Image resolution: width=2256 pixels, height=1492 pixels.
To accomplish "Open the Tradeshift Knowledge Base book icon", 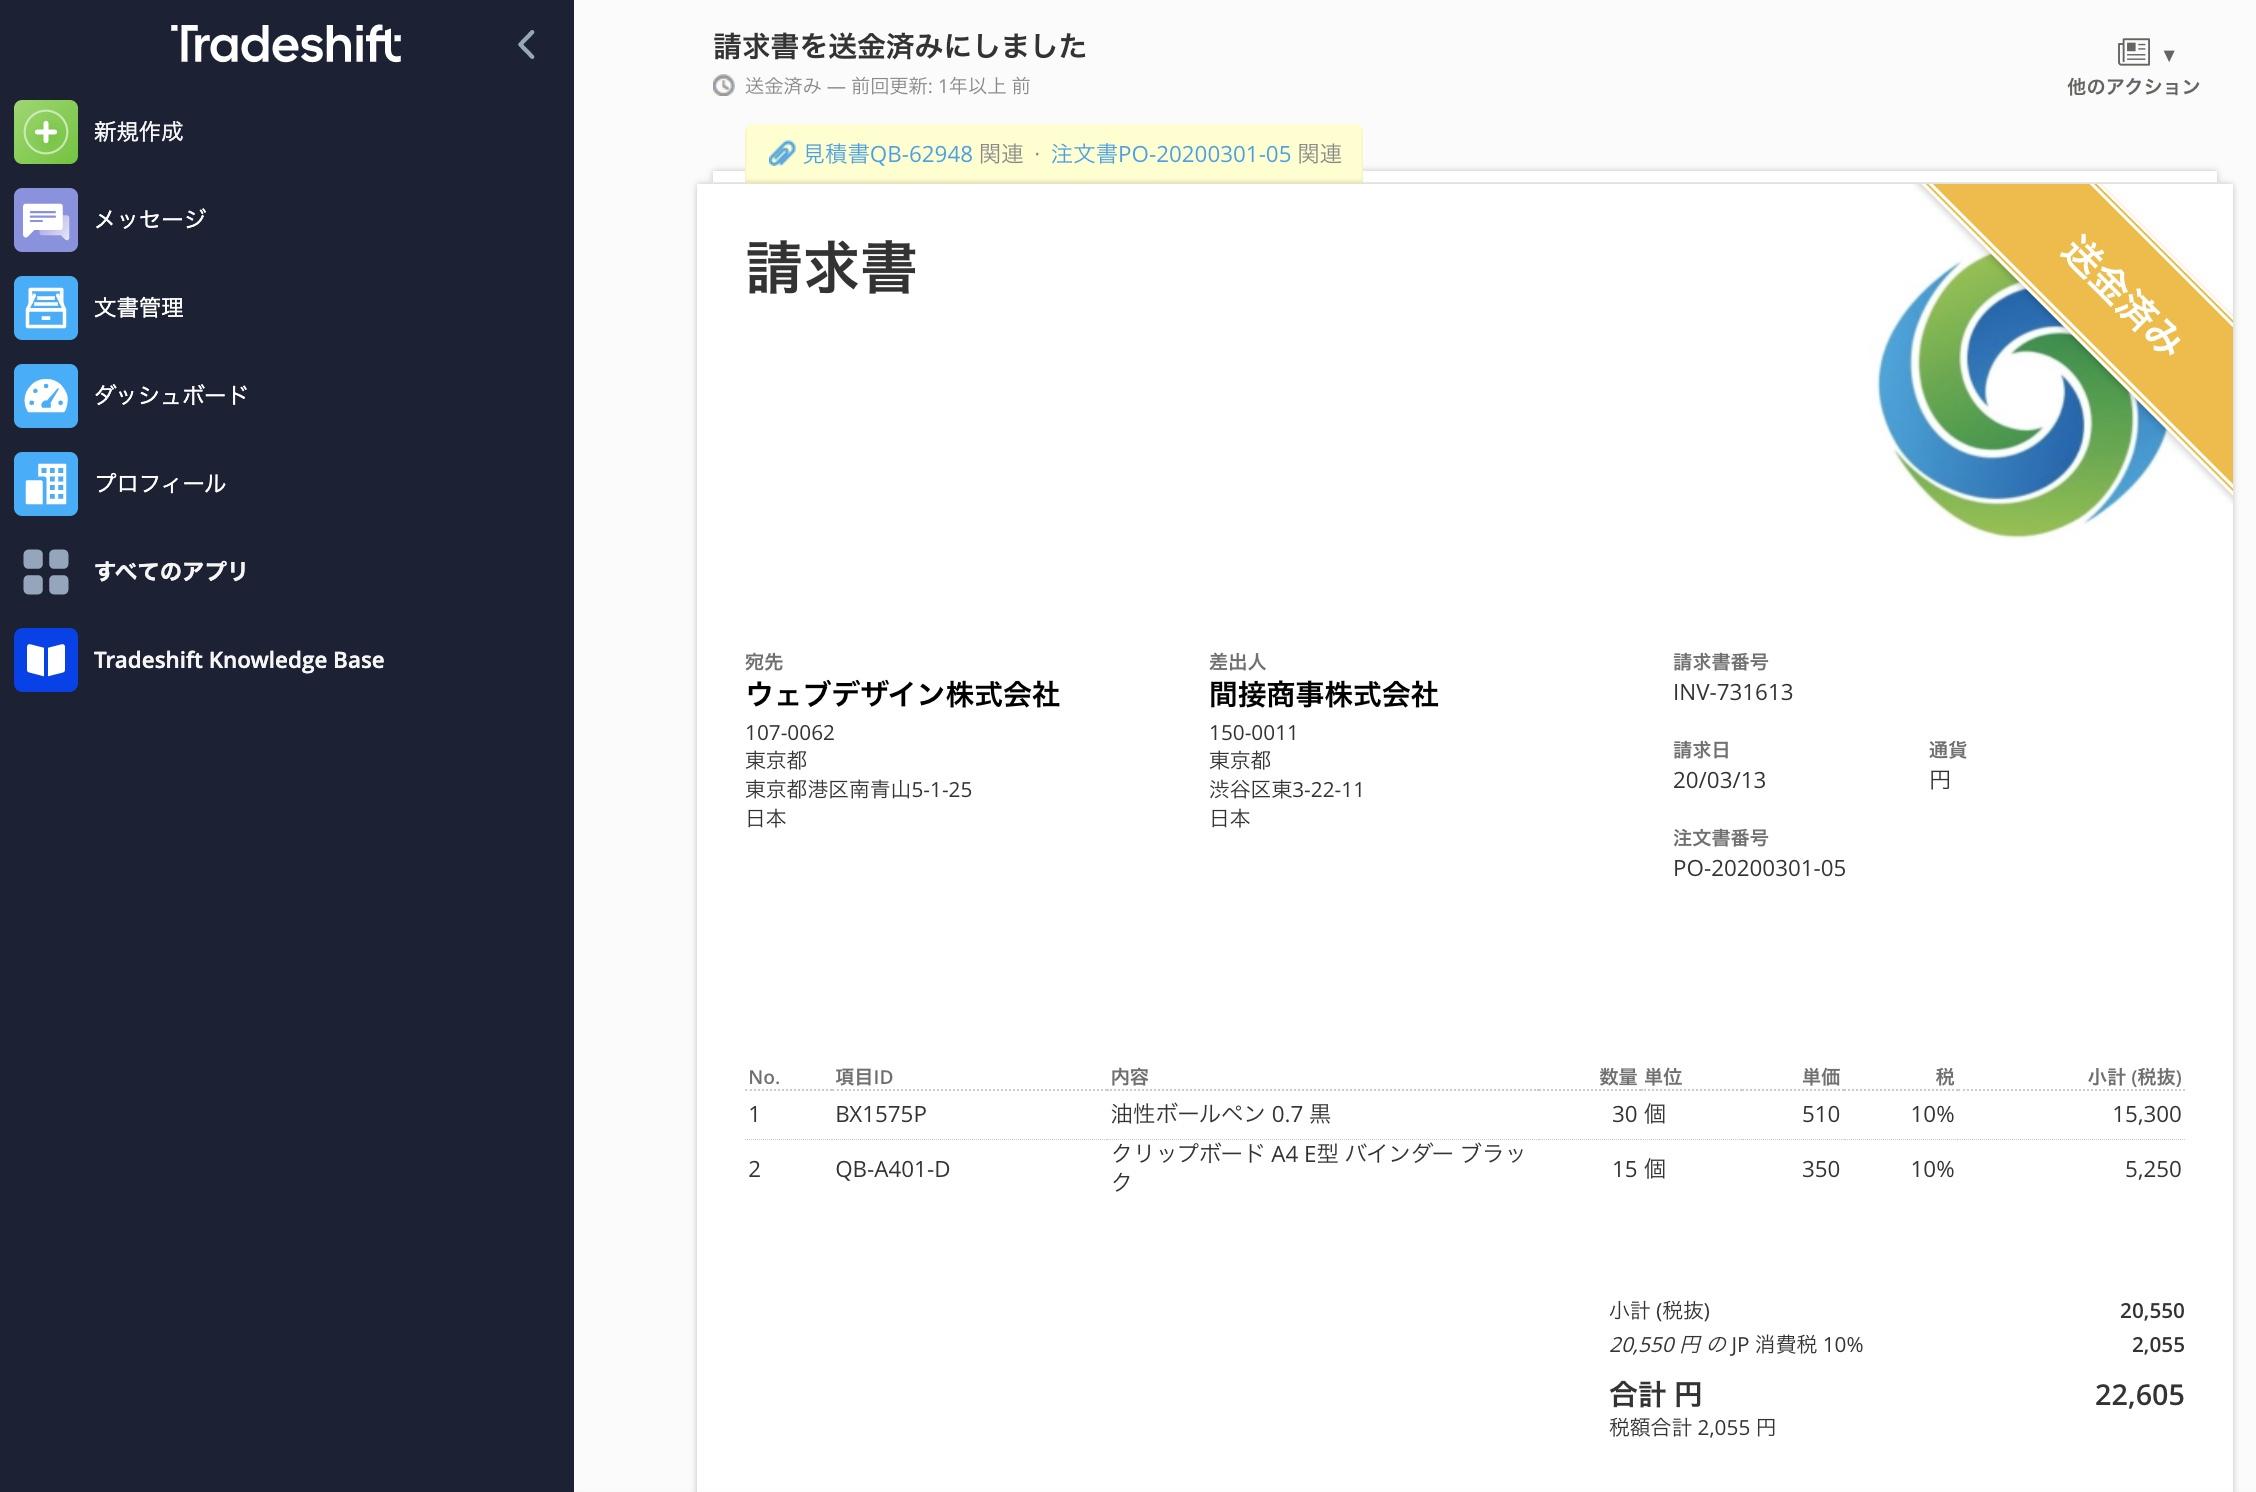I will [44, 659].
